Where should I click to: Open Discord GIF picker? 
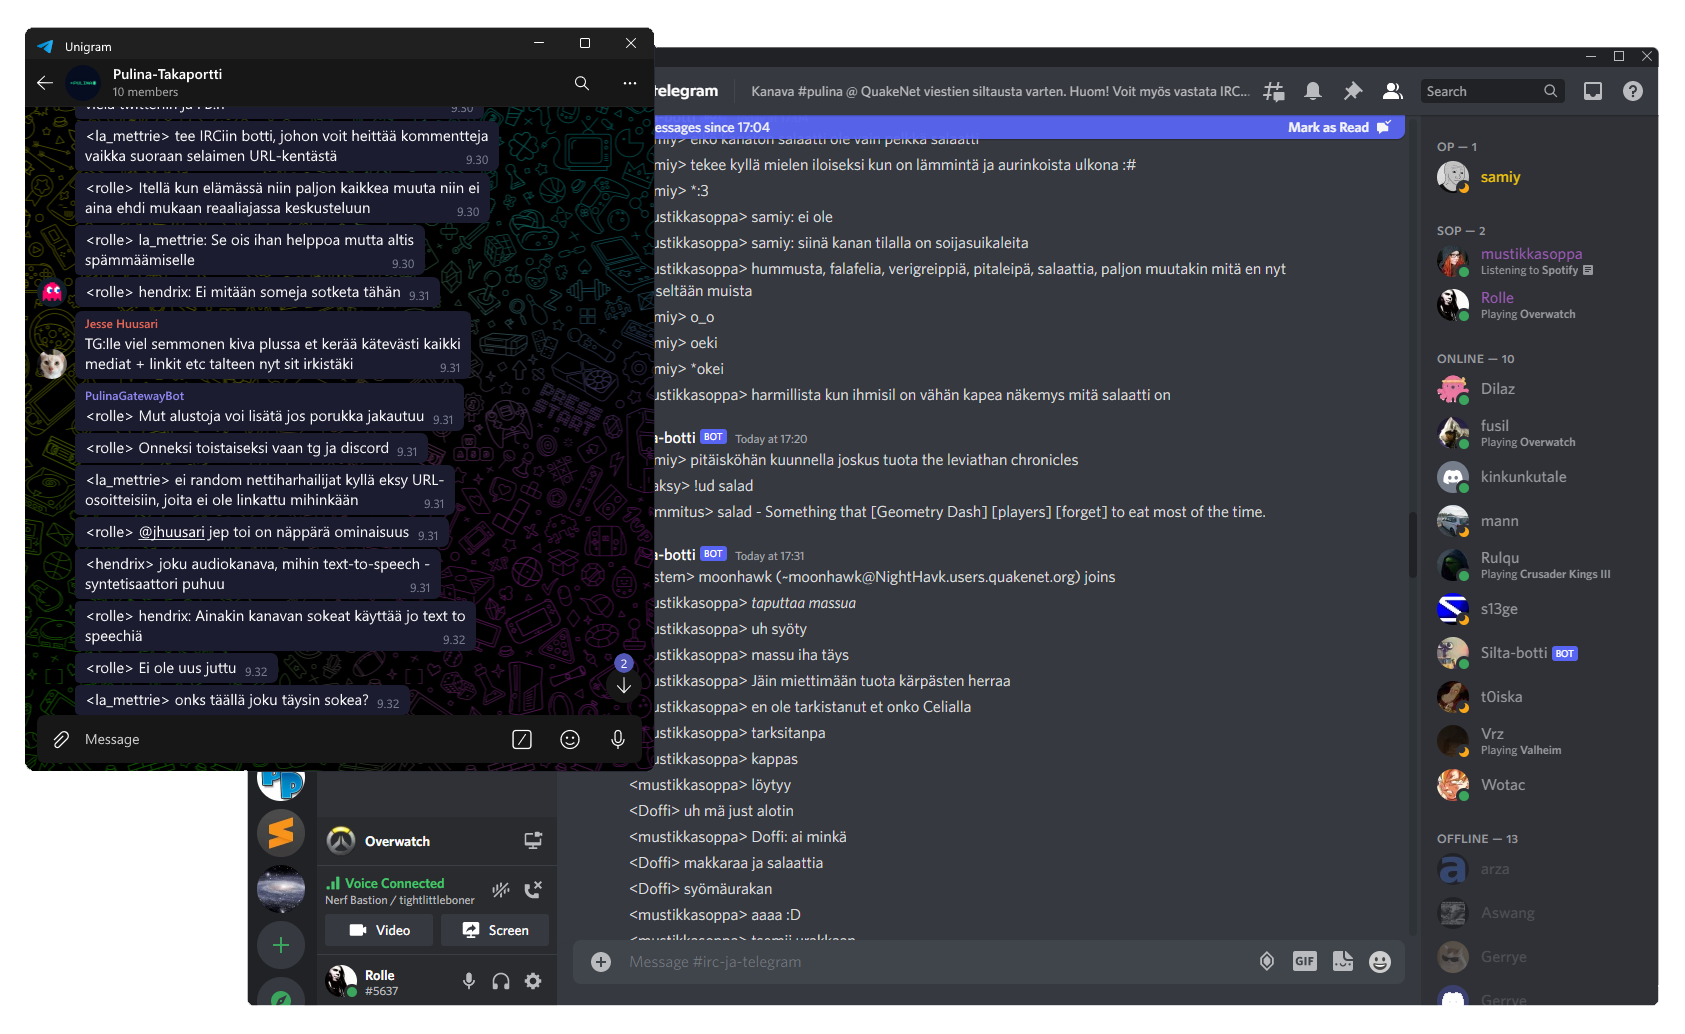point(1305,962)
